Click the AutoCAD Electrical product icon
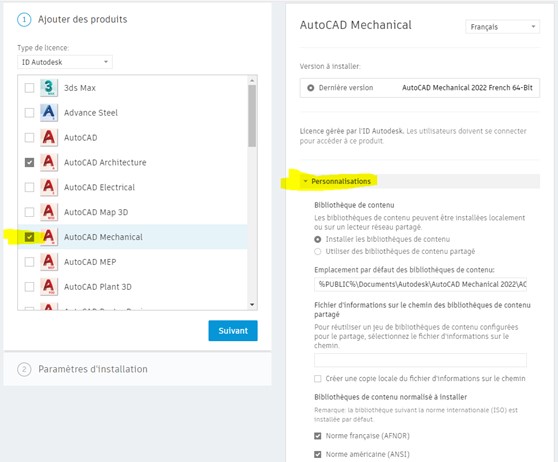 coord(49,187)
